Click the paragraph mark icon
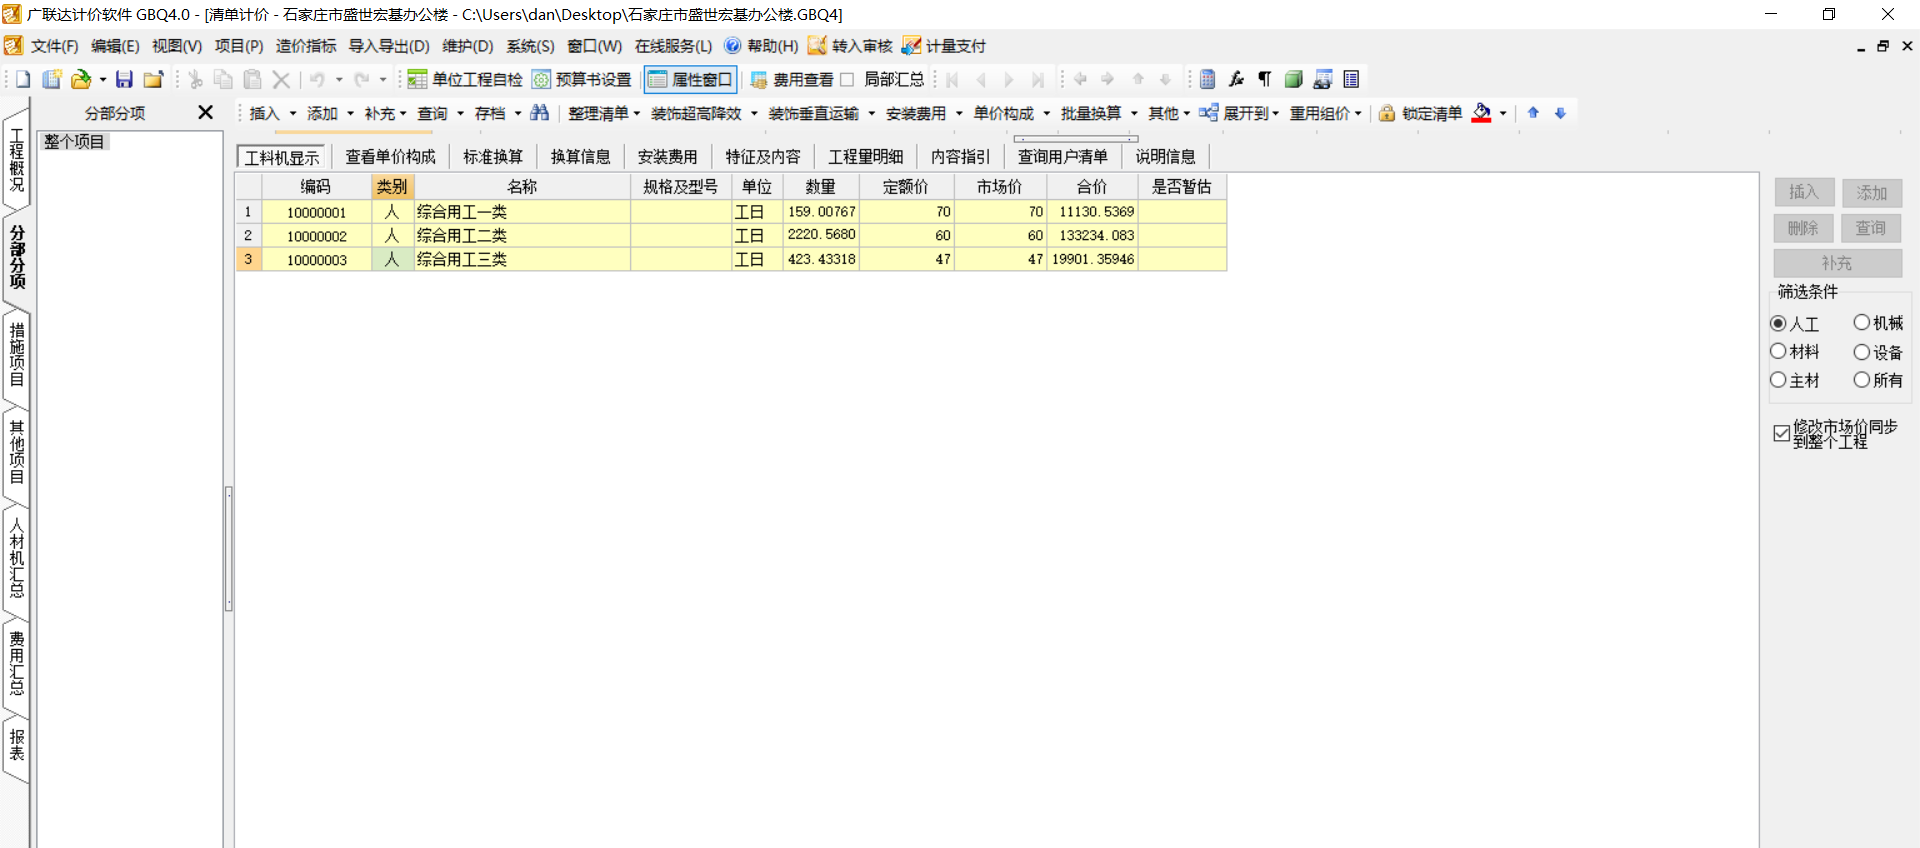The width and height of the screenshot is (1920, 848). pos(1264,79)
